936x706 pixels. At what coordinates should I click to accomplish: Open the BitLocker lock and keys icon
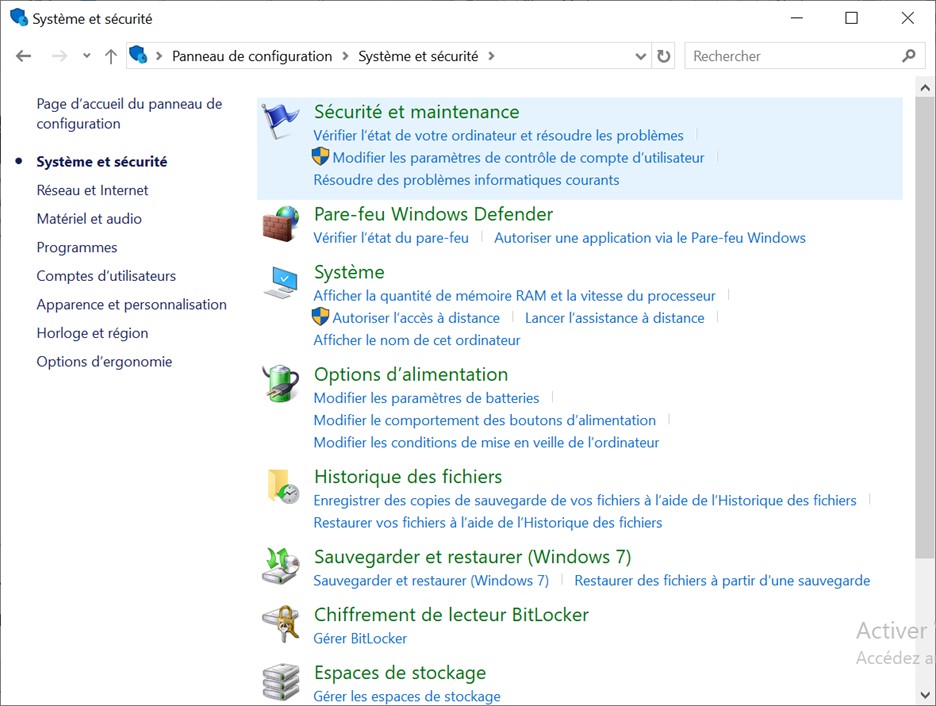point(281,624)
